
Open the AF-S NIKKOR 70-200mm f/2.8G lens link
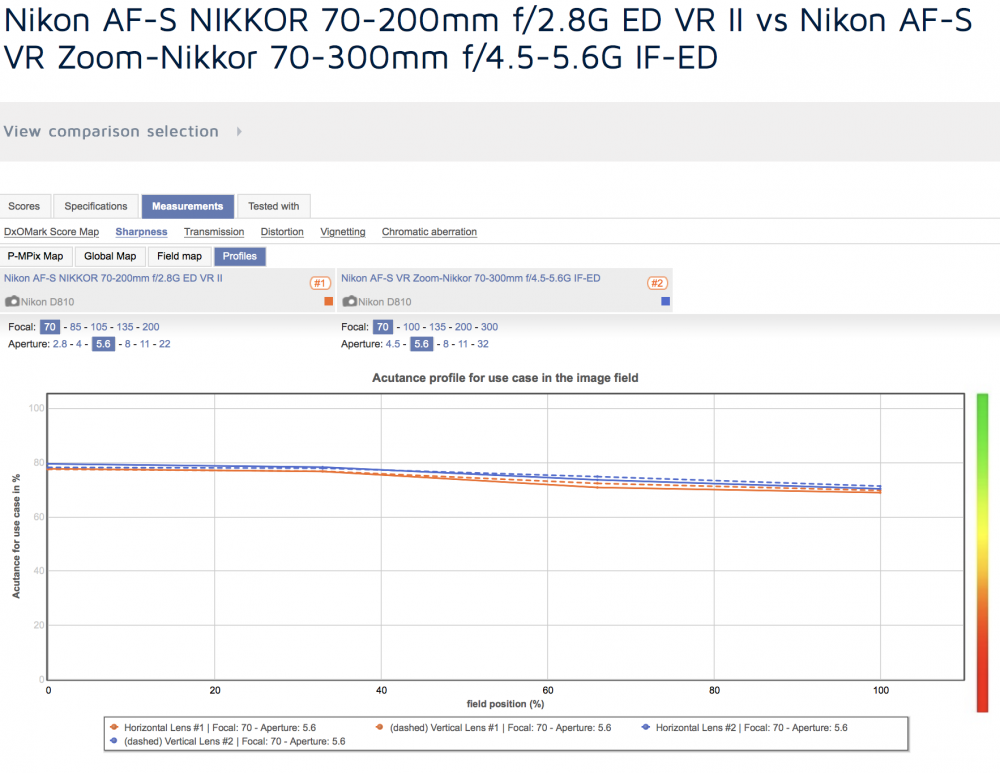coord(114,278)
